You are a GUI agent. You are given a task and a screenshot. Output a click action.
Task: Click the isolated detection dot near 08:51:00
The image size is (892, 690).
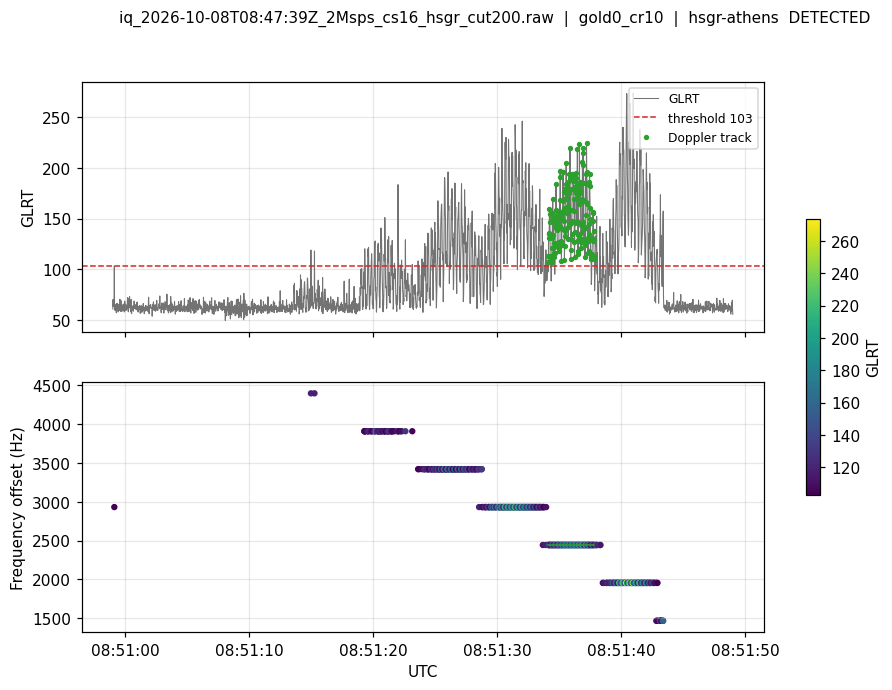[x=114, y=507]
